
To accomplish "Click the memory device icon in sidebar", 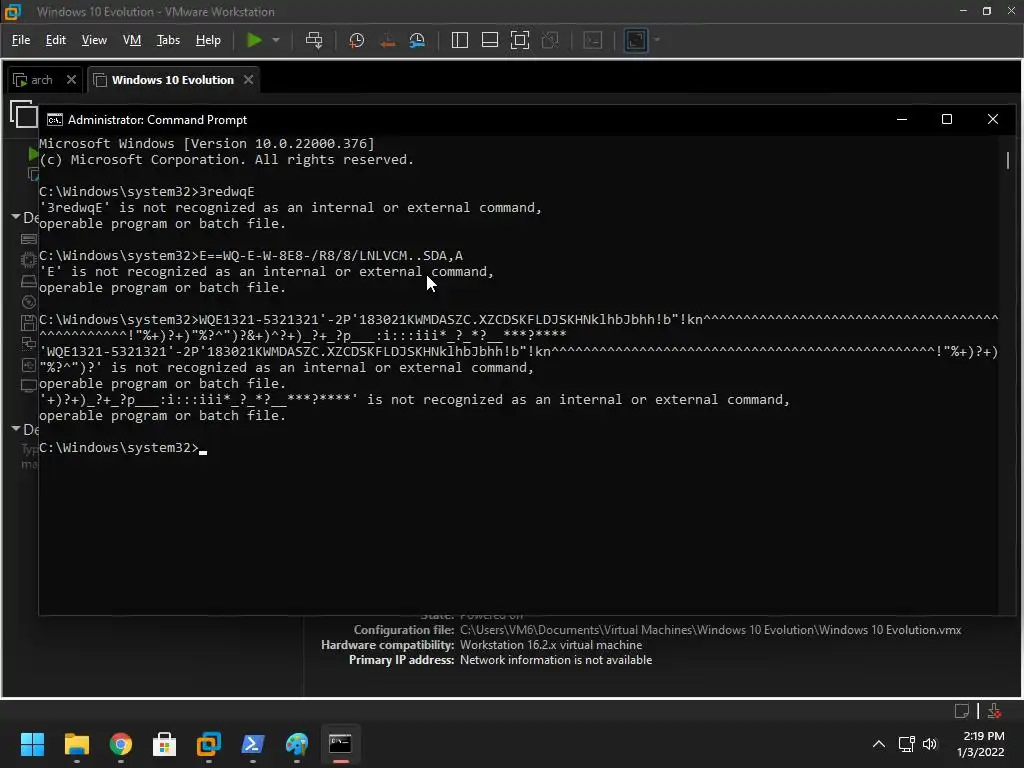I will (29, 239).
